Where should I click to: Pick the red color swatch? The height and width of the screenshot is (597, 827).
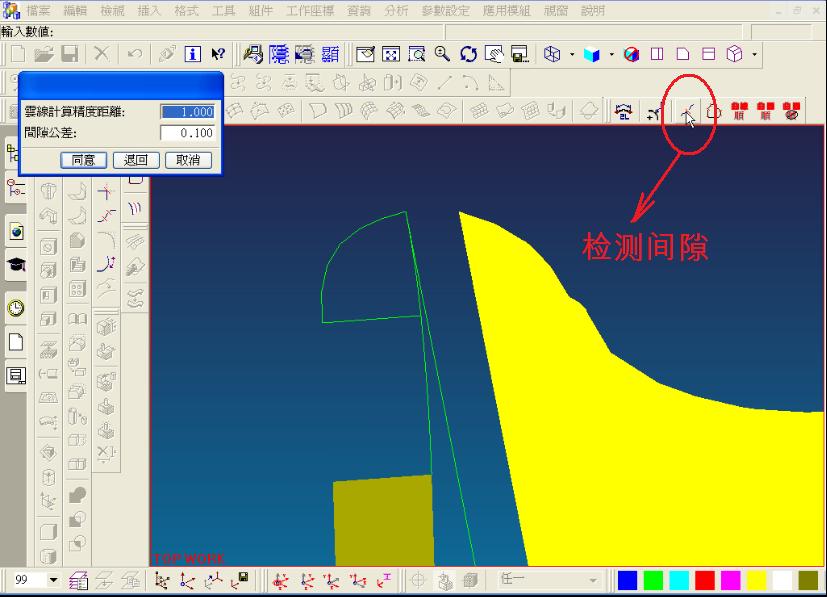705,581
